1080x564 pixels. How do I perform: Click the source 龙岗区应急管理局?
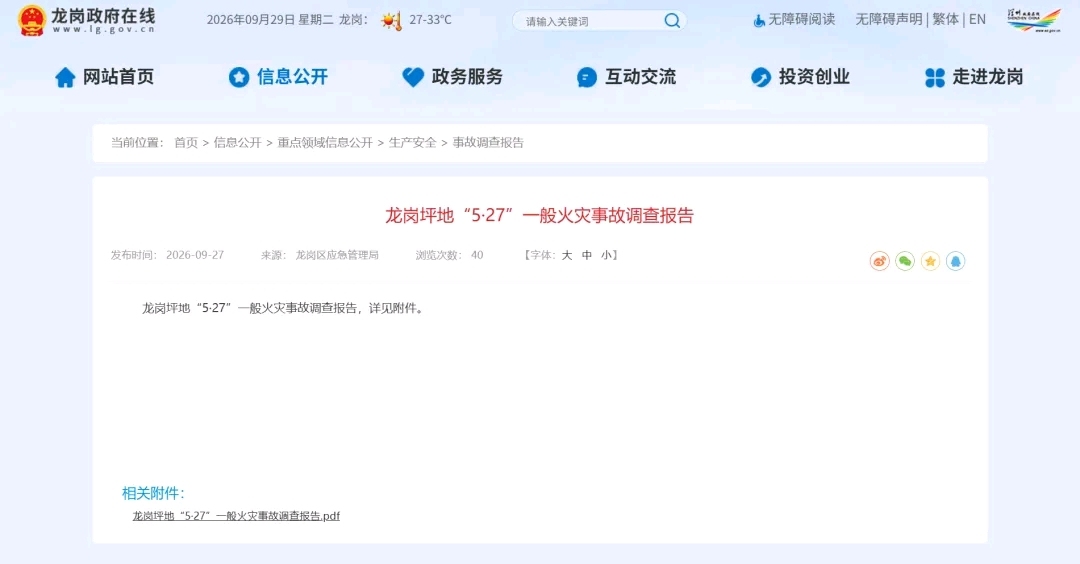(x=337, y=255)
